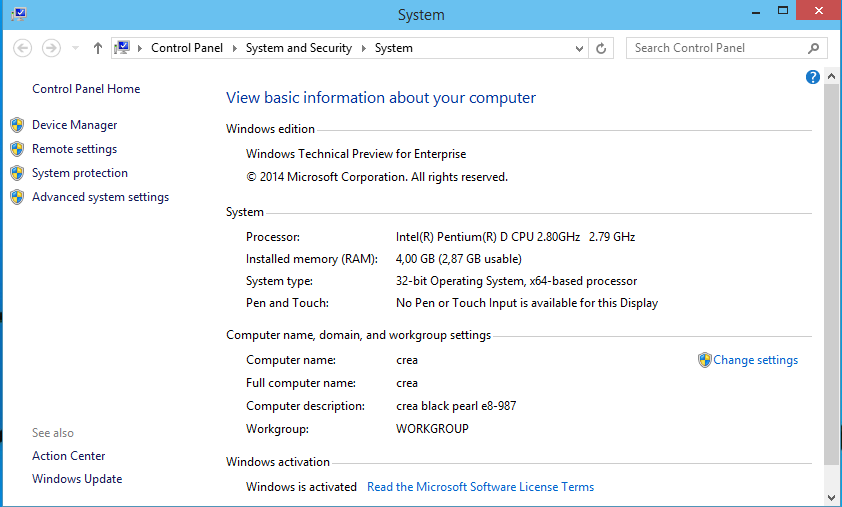Viewport: 842px width, 507px height.
Task: Click the shield icon beside Device Manager
Action: click(x=17, y=125)
